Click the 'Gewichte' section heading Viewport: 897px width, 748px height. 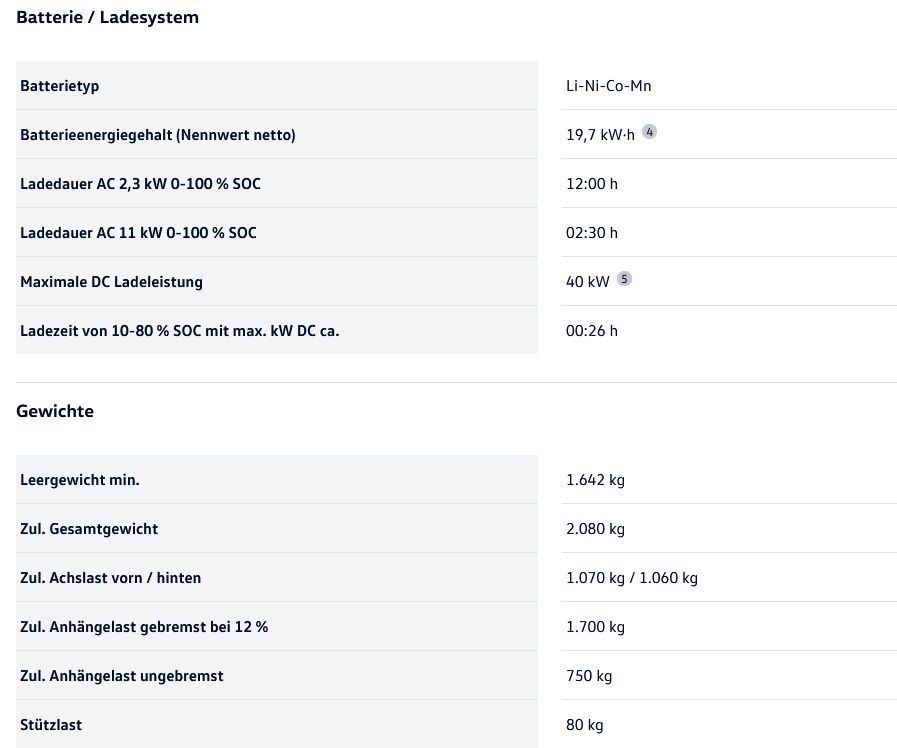[x=55, y=411]
